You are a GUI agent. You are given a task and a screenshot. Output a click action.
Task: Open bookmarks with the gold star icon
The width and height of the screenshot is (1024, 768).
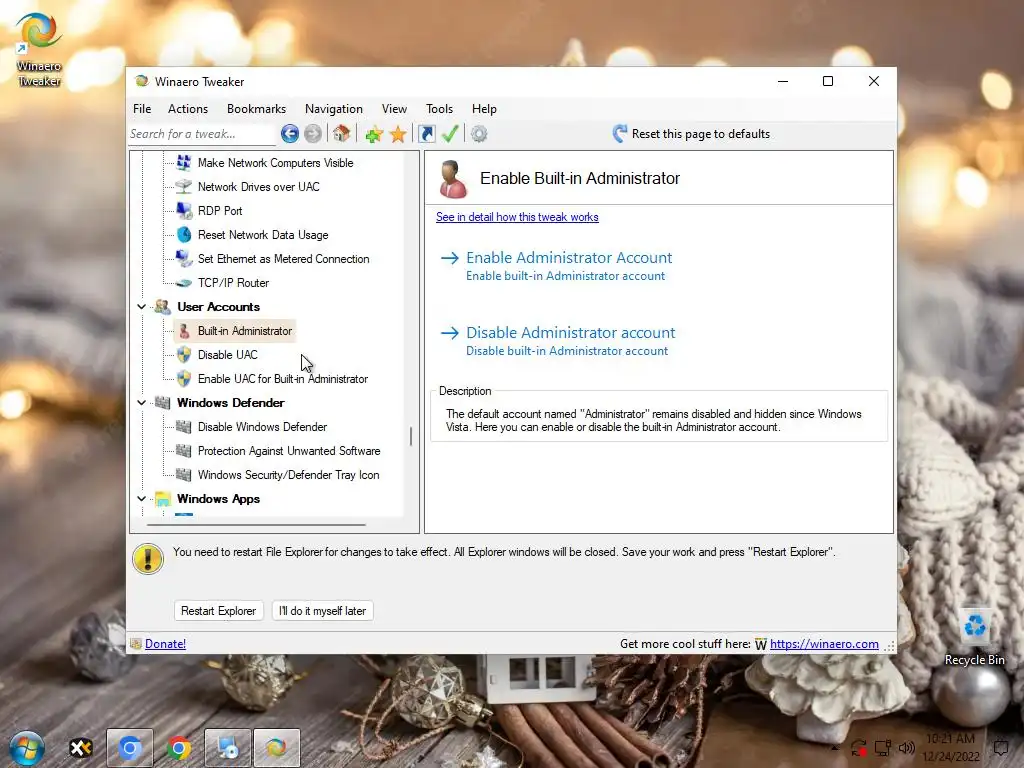[398, 134]
